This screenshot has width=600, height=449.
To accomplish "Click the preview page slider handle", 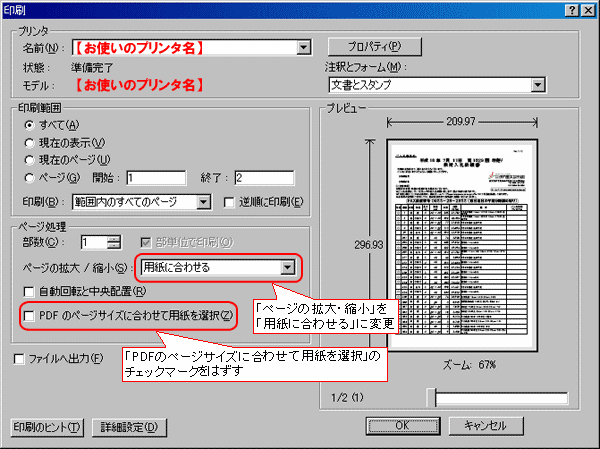I will [431, 398].
